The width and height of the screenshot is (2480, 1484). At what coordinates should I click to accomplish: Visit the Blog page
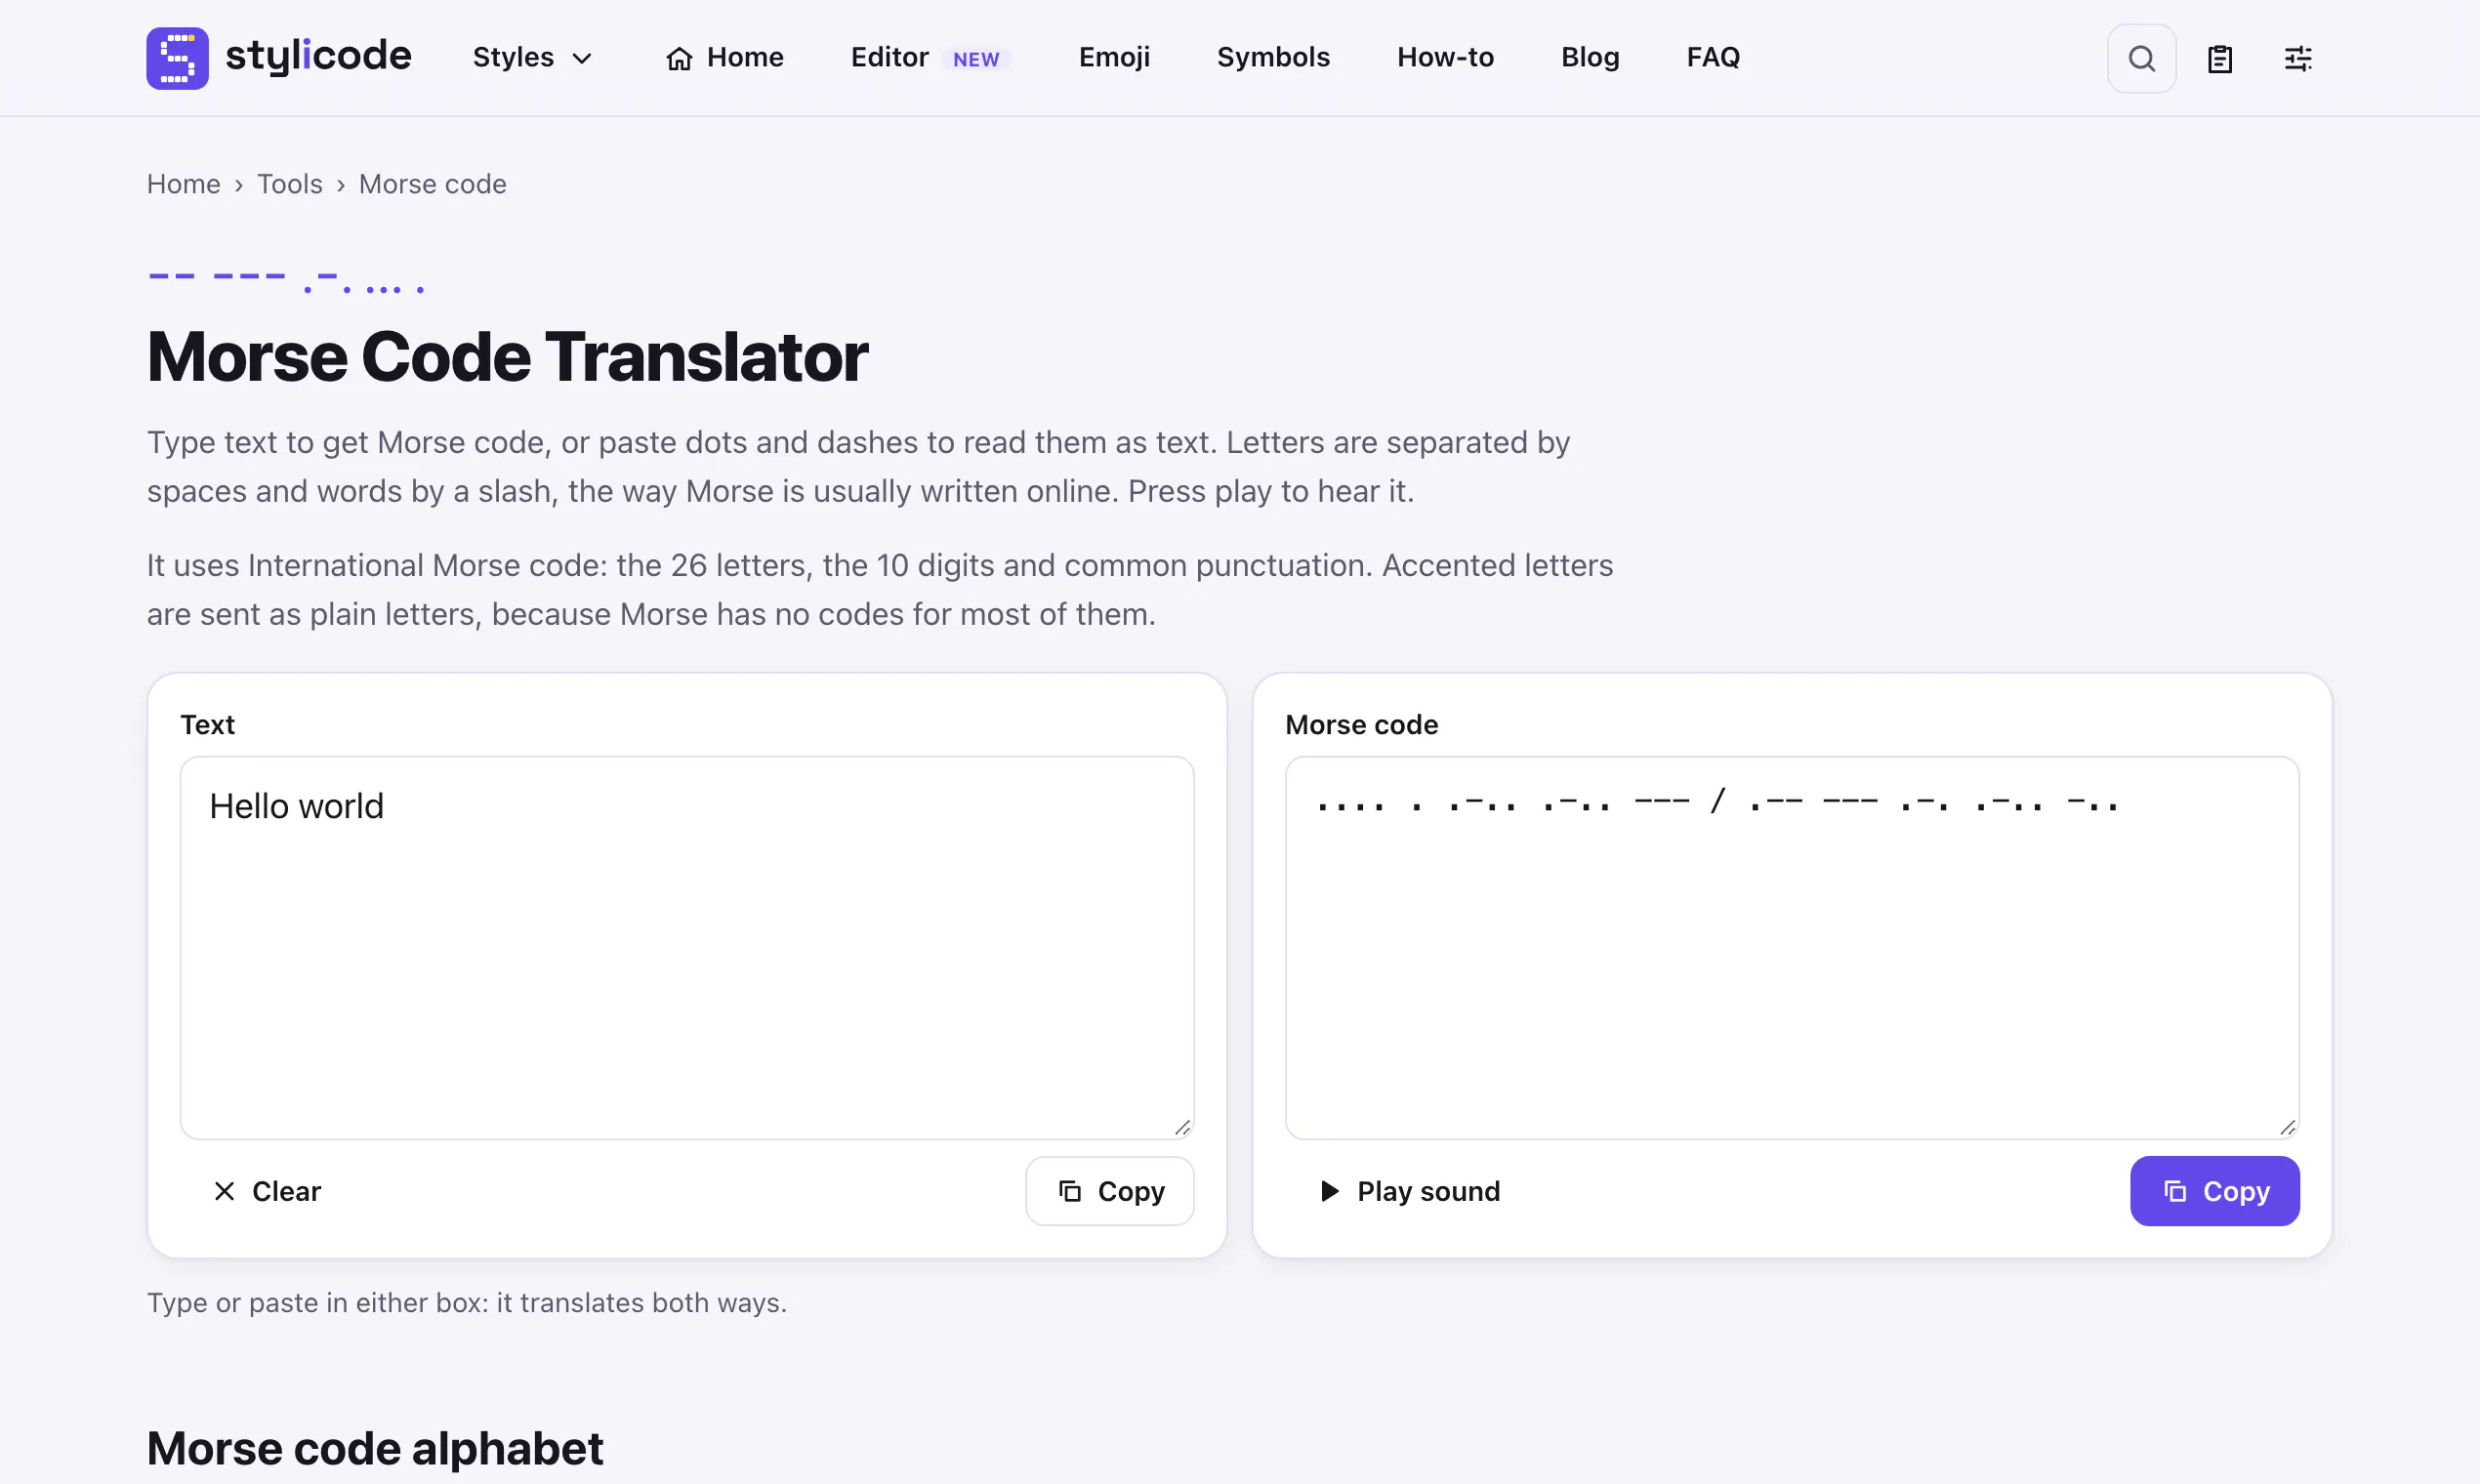point(1590,58)
